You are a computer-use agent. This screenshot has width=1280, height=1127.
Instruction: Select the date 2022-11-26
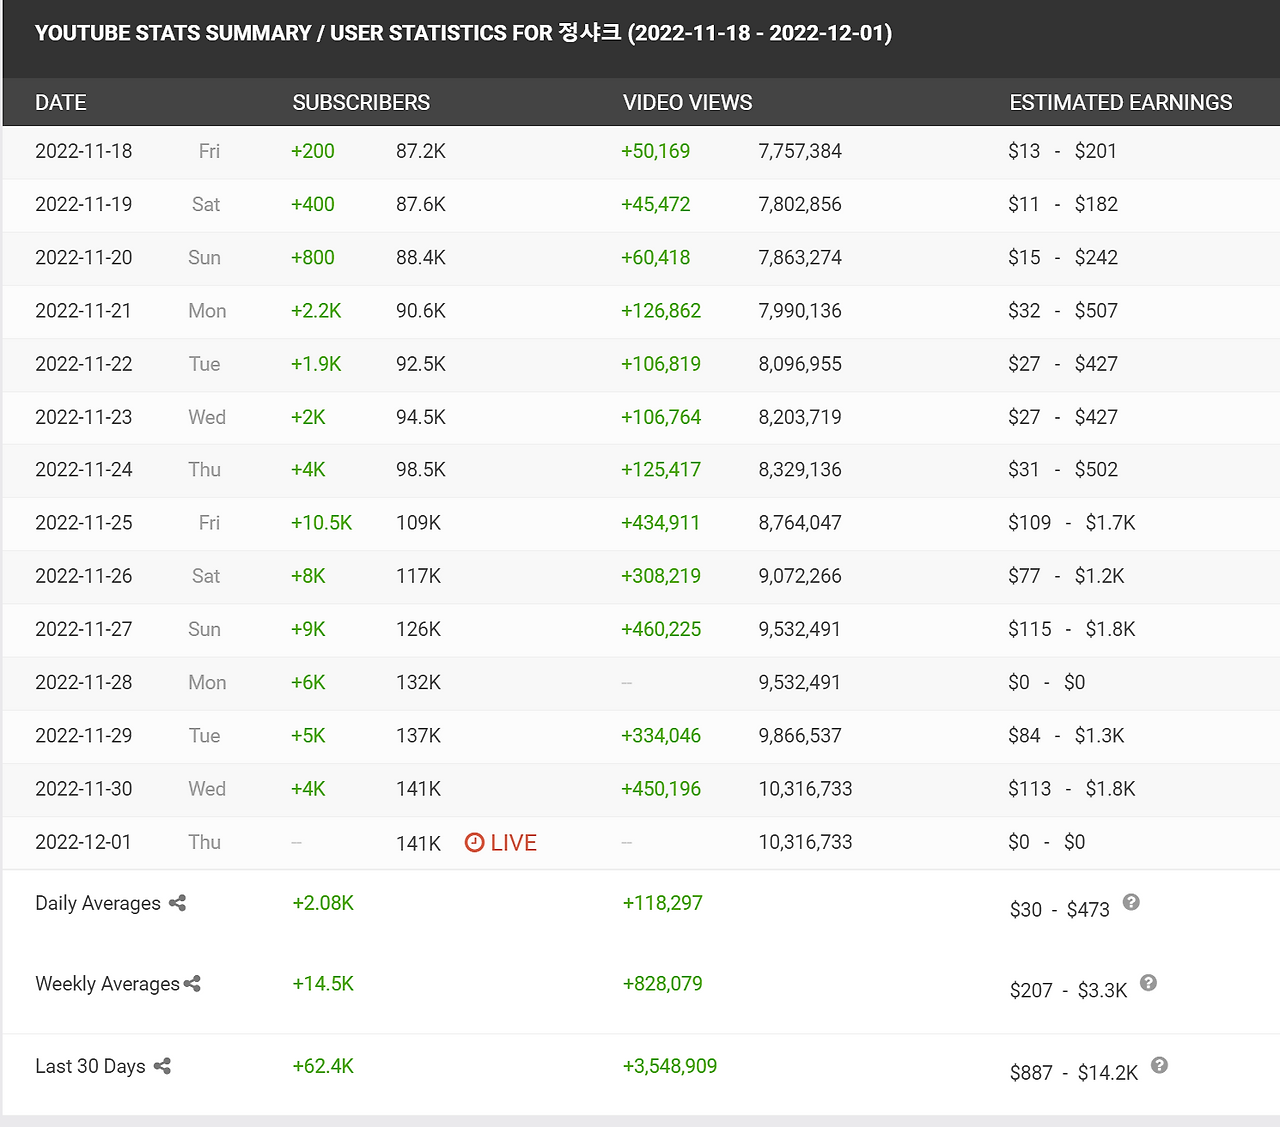pyautogui.click(x=84, y=576)
